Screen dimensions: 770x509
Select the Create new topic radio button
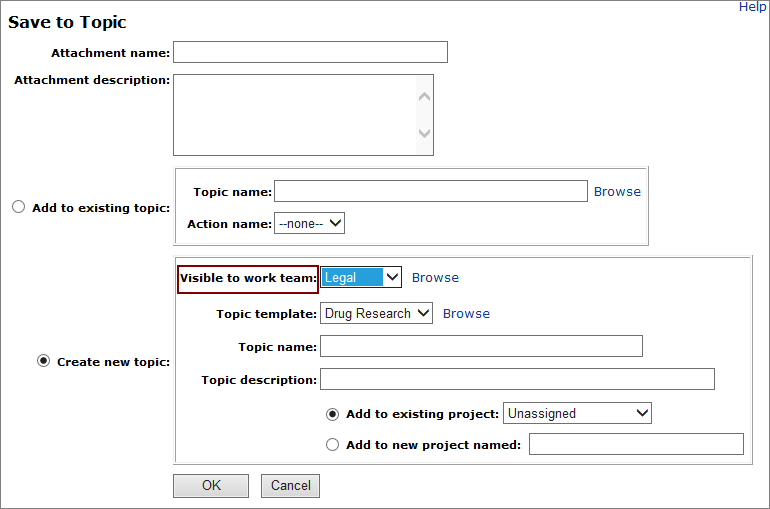[x=44, y=361]
